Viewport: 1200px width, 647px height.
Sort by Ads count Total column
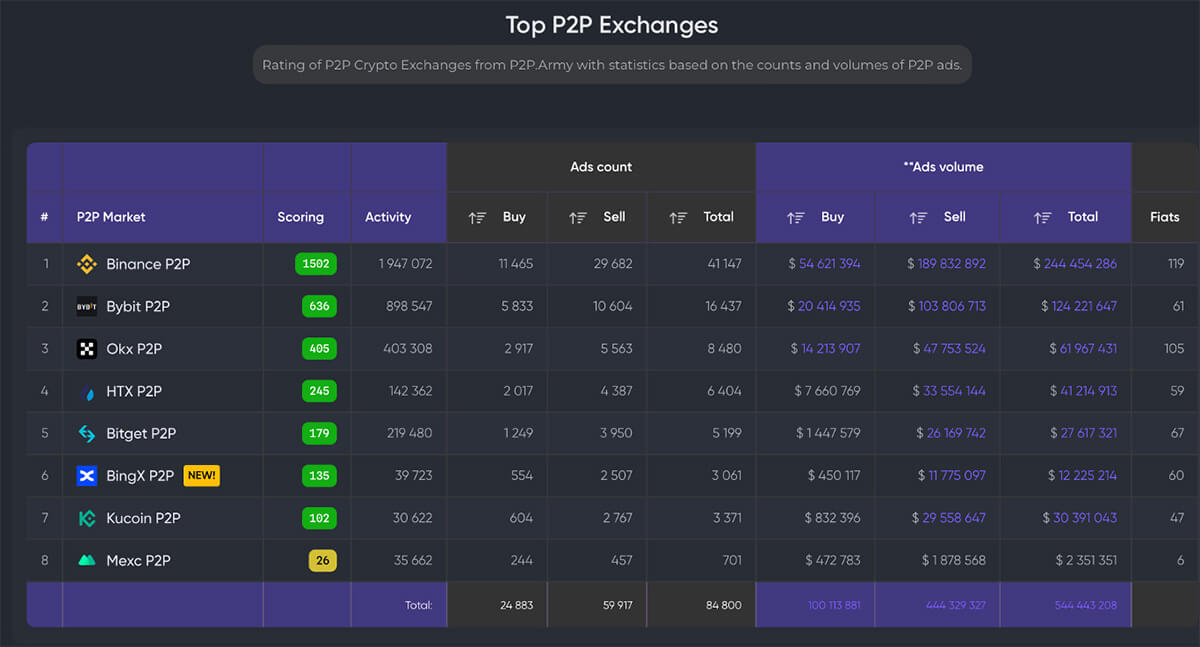click(678, 217)
